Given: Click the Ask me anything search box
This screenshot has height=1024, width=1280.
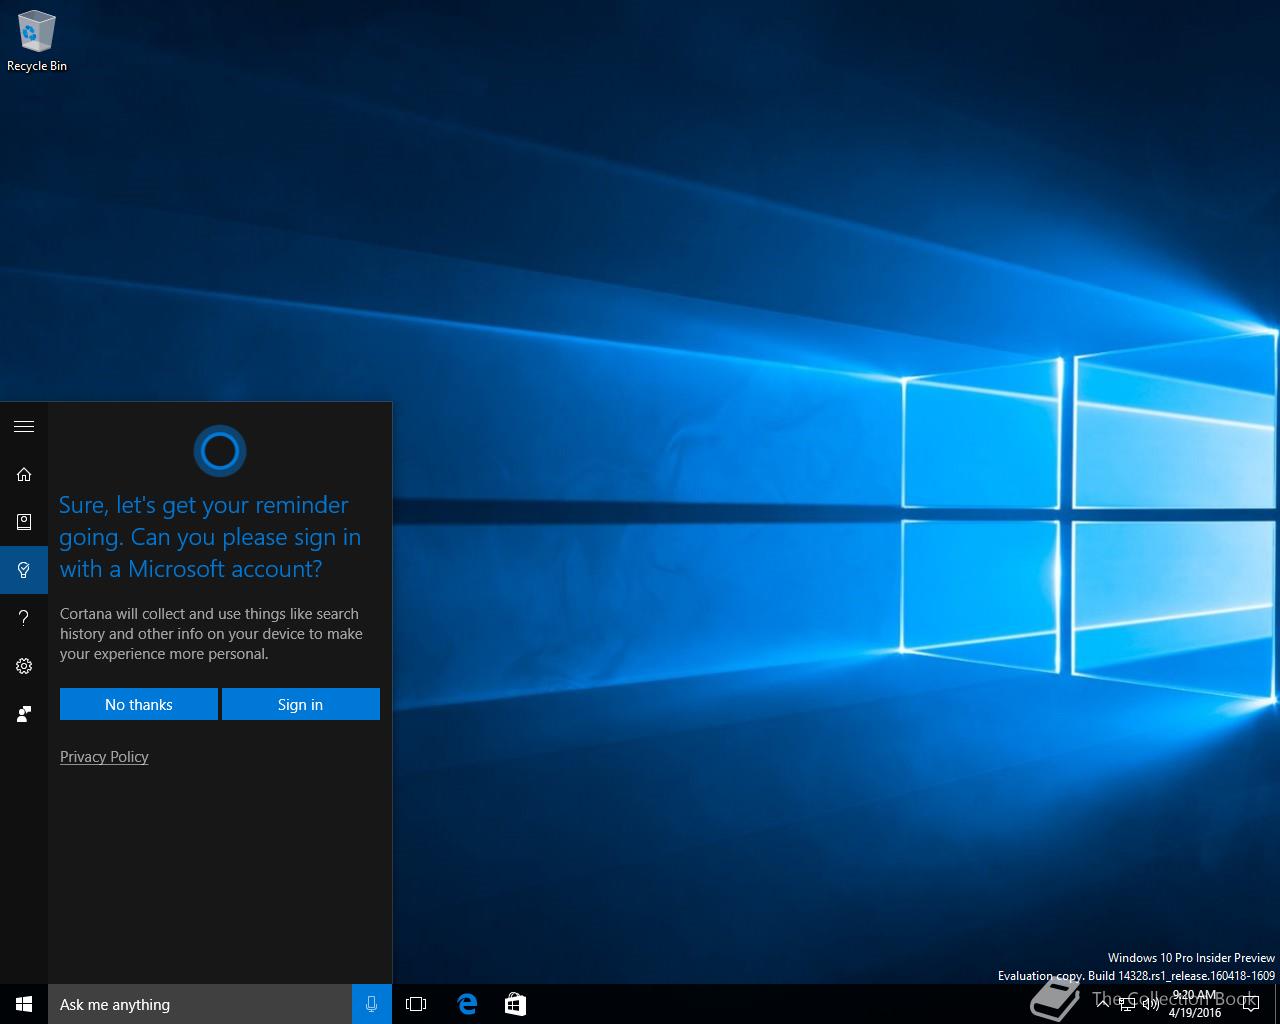Looking at the screenshot, I should point(200,1004).
